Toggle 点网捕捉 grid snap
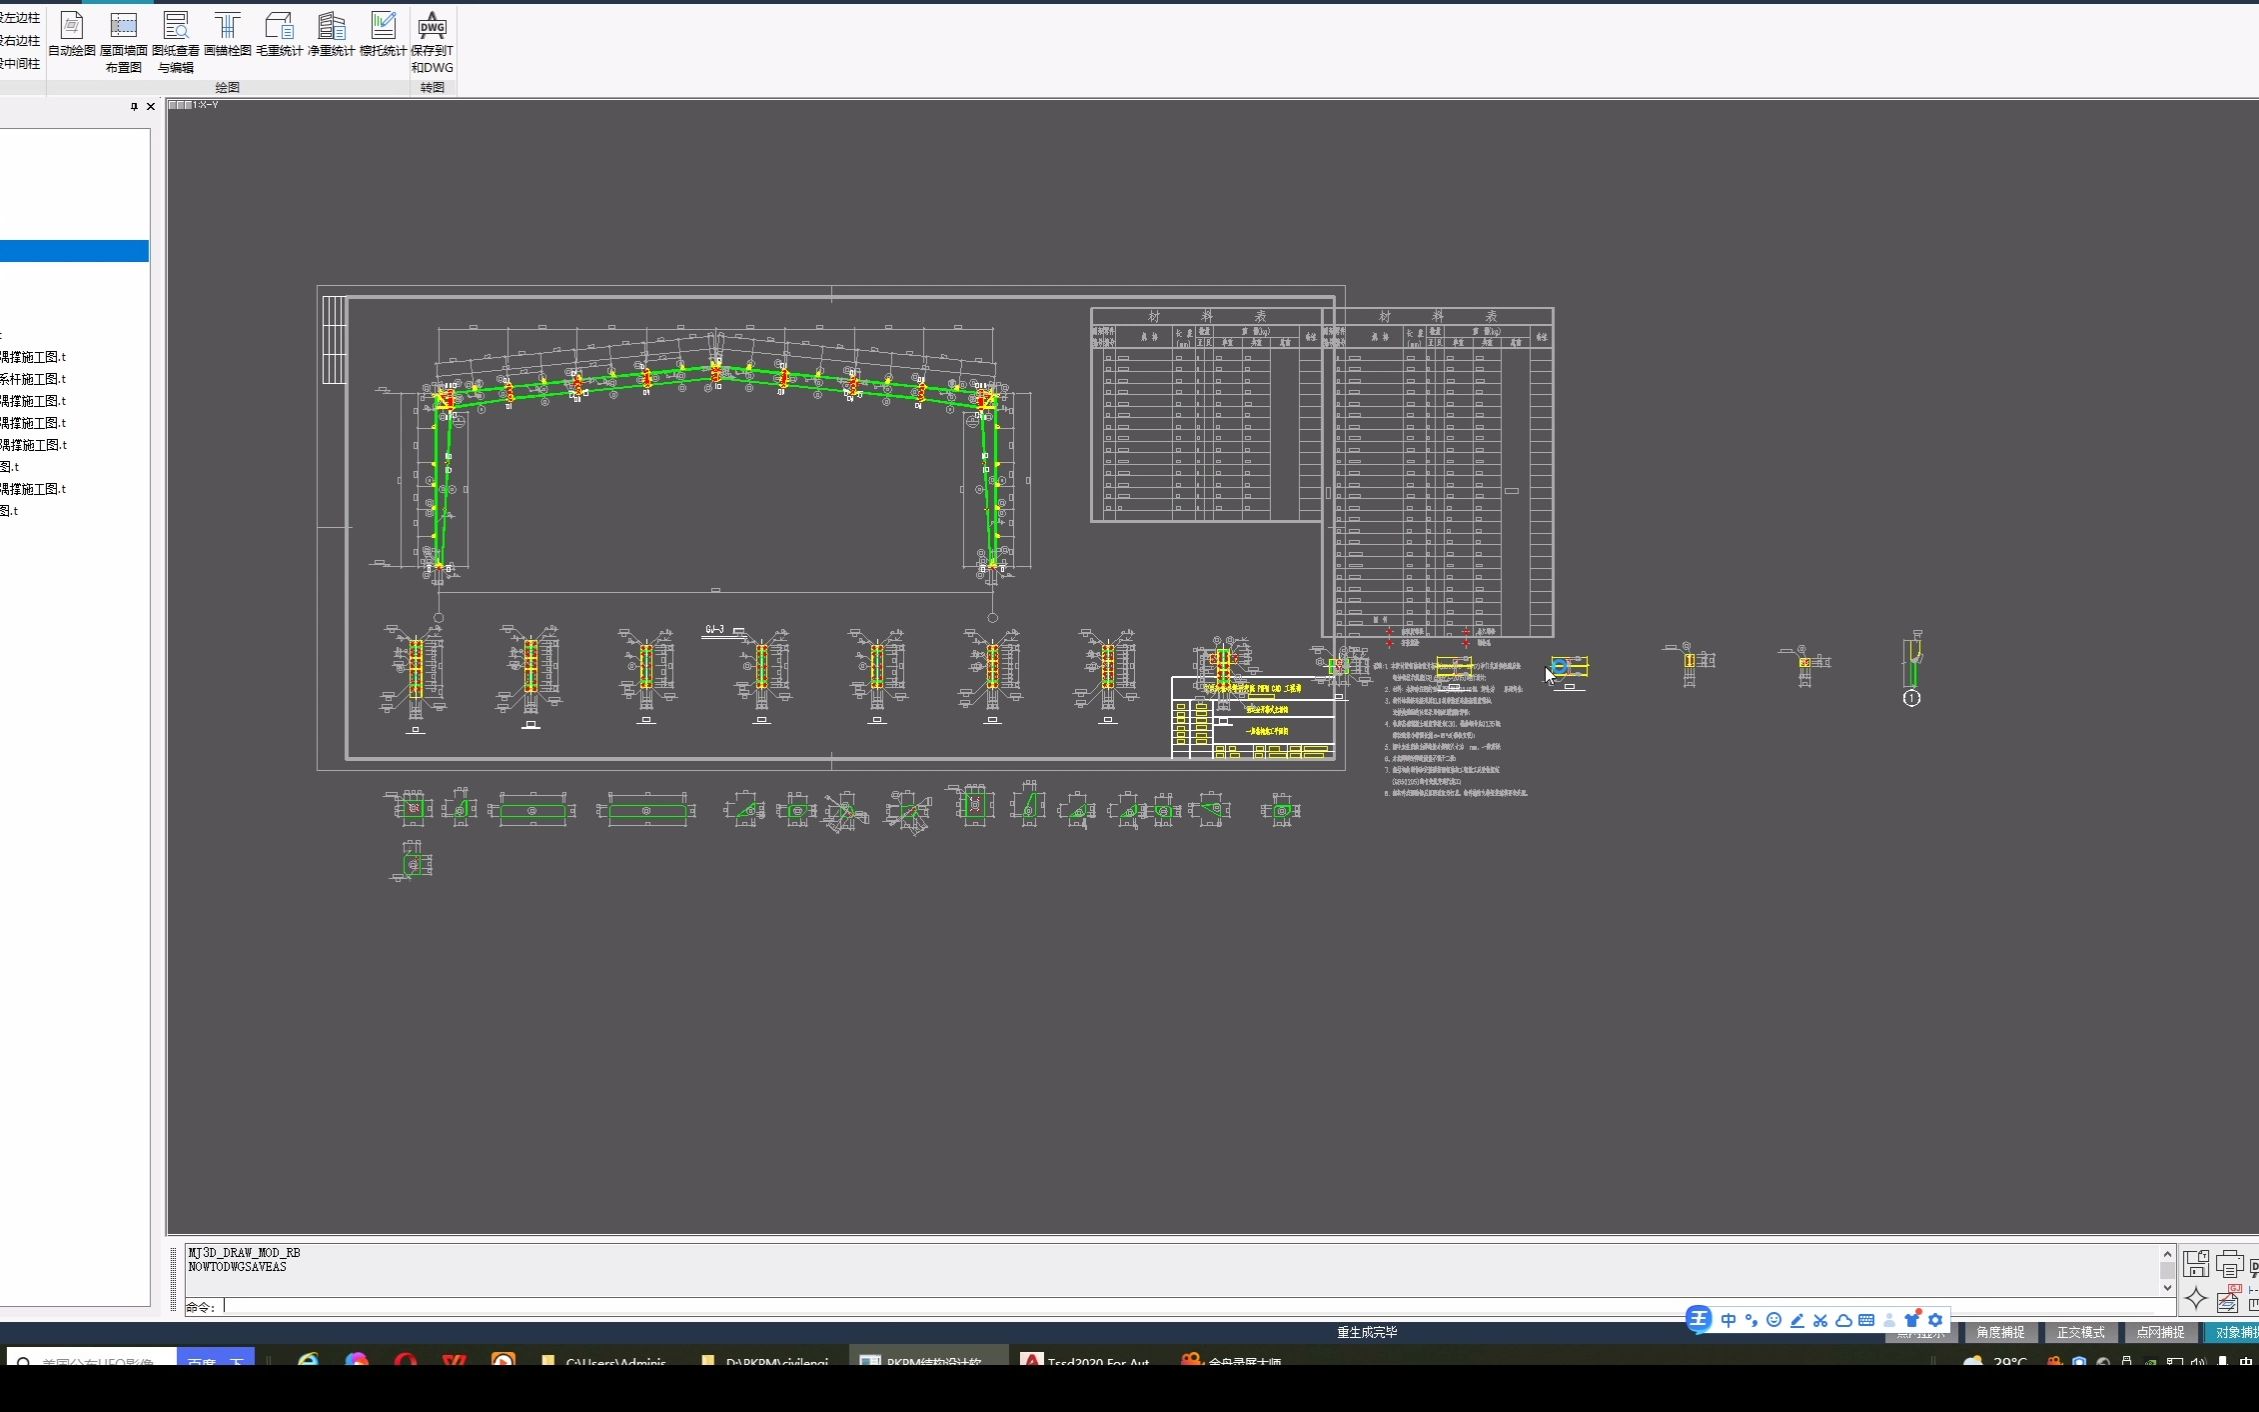The image size is (2259, 1412). pyautogui.click(x=2160, y=1332)
